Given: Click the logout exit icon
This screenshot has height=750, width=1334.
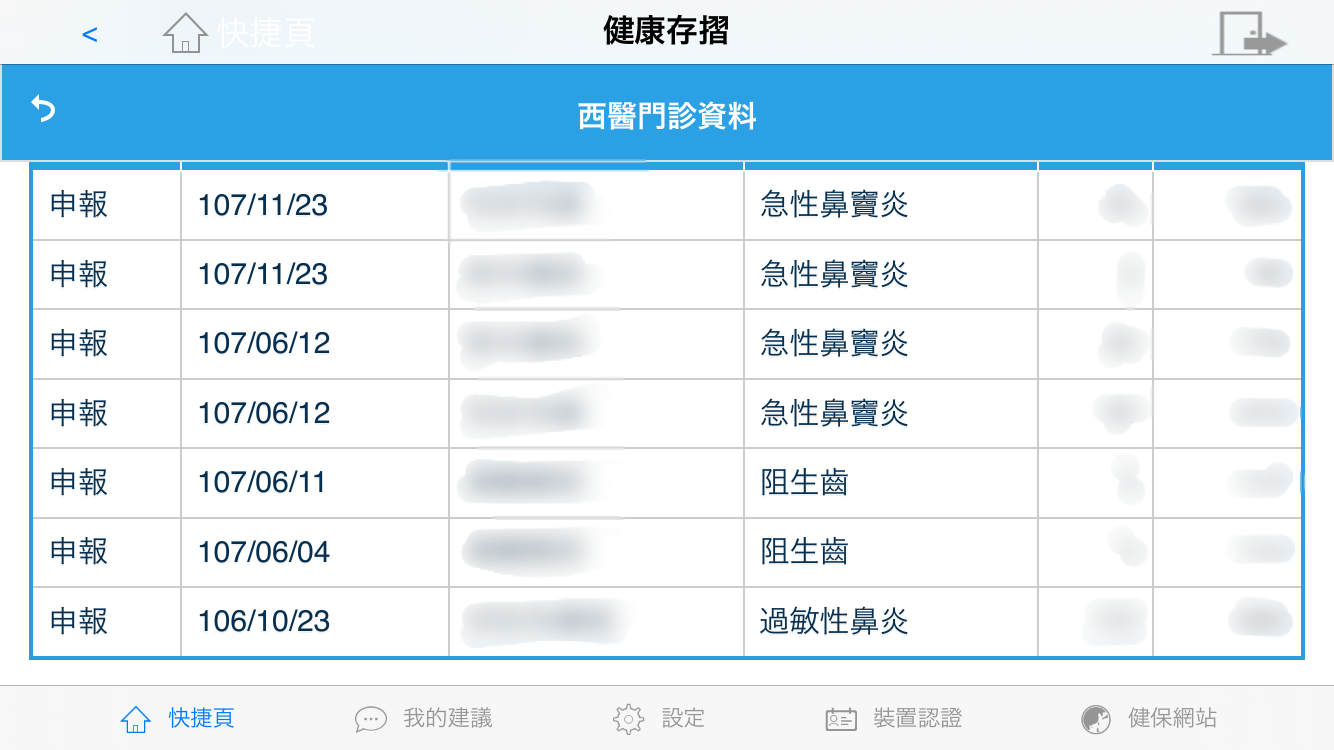Looking at the screenshot, I should [x=1249, y=33].
